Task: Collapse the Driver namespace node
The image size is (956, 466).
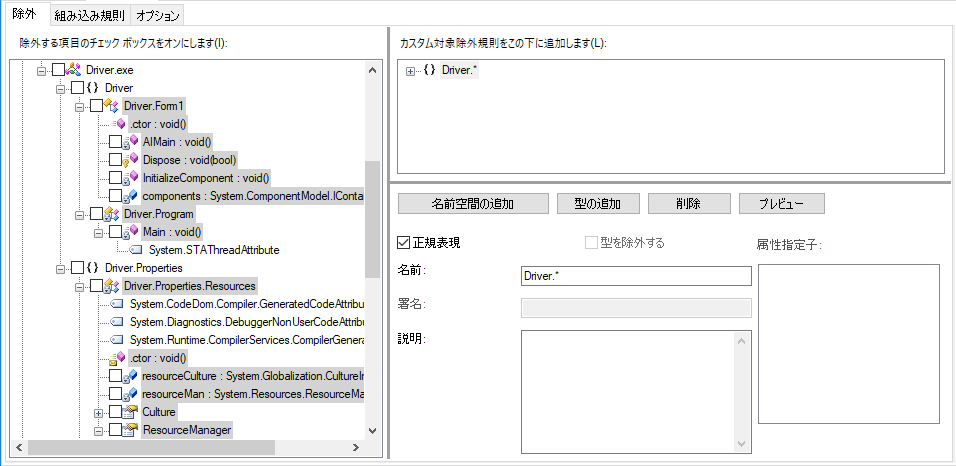Action: pos(60,89)
